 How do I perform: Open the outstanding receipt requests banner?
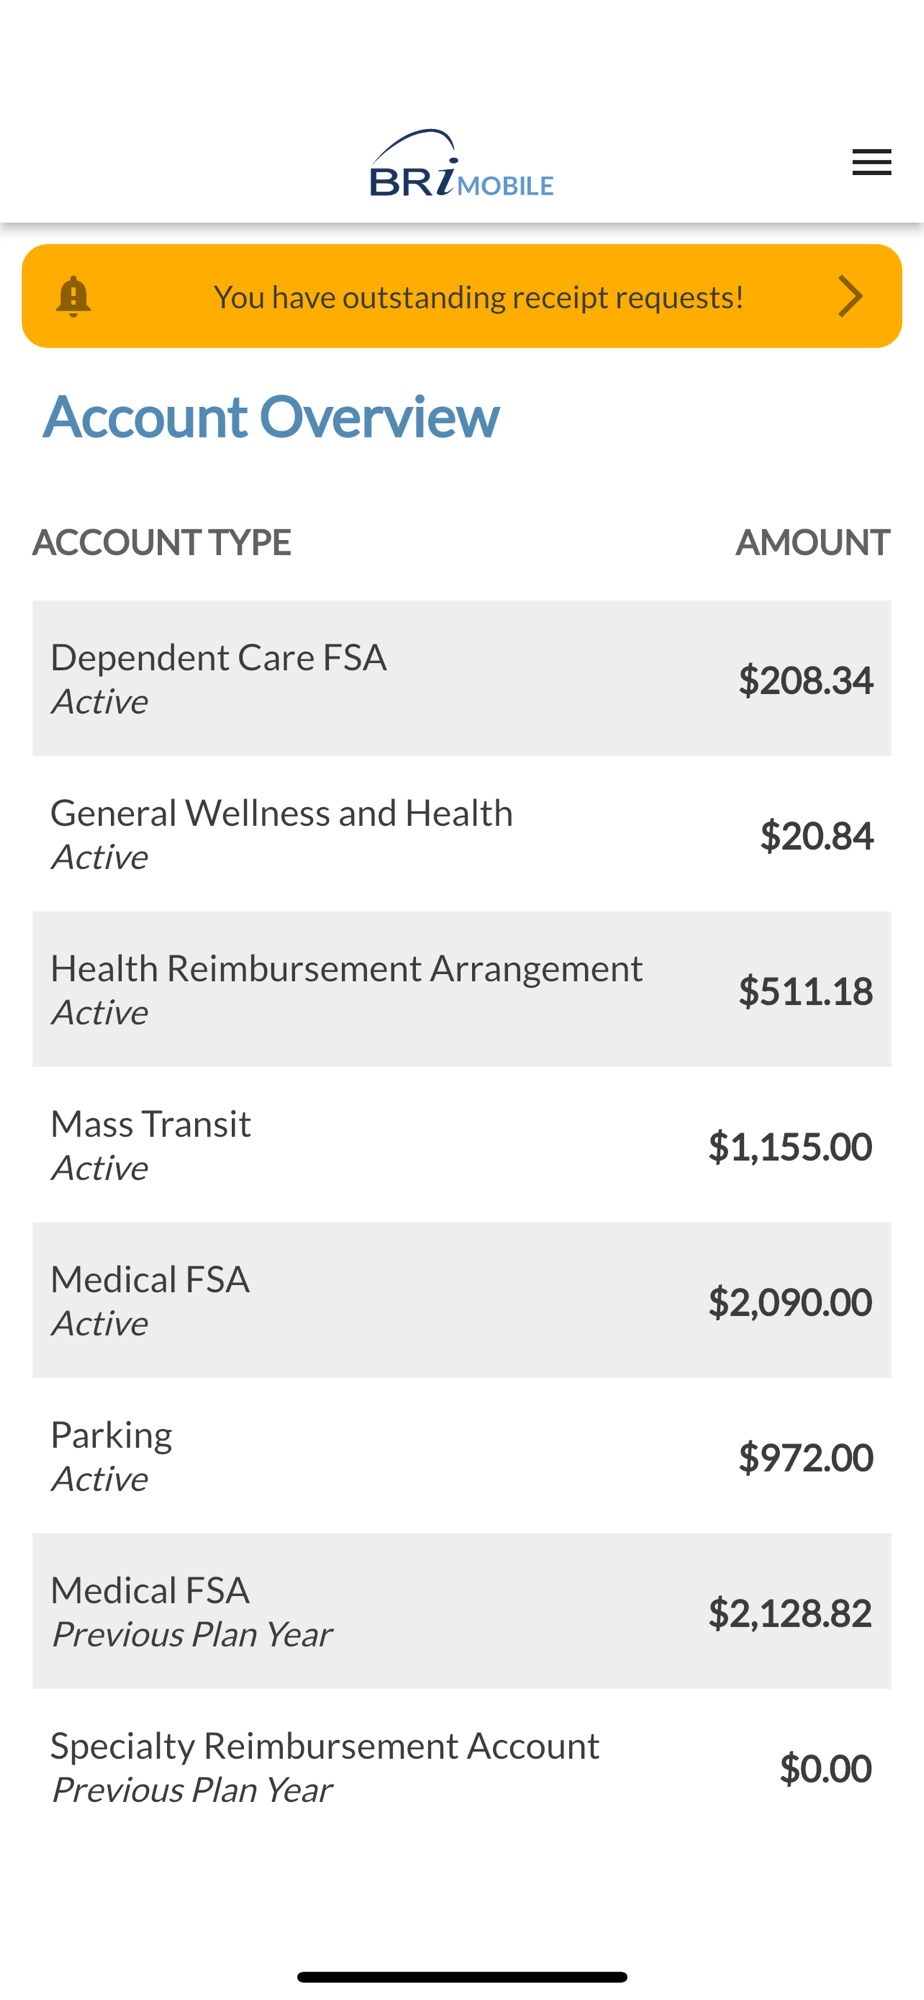(x=462, y=296)
